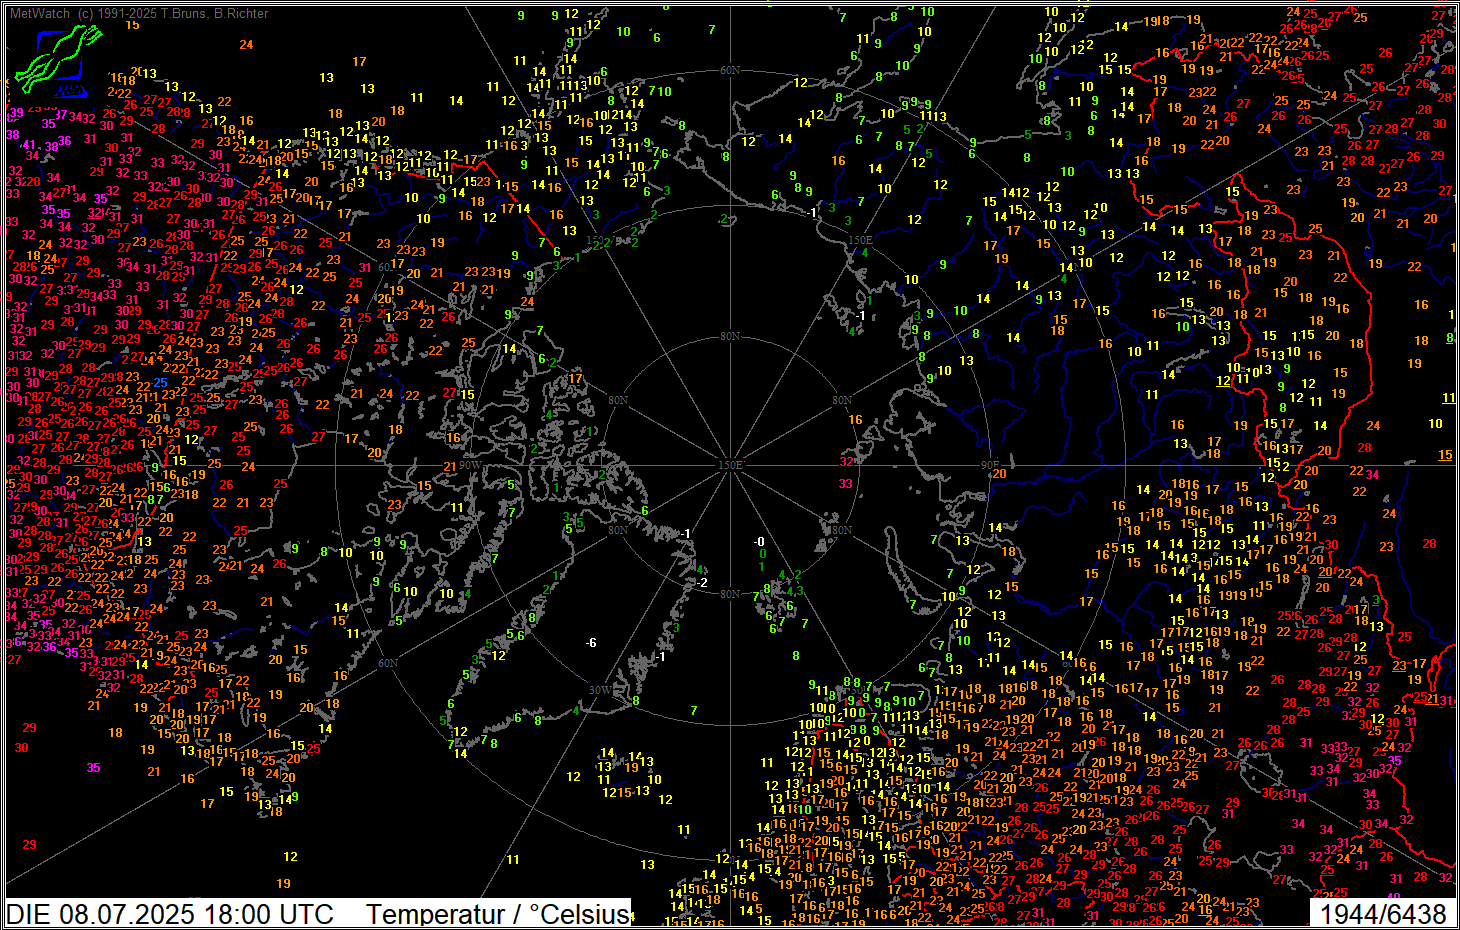The image size is (1460, 930).
Task: Click the 30W meridian label
Action: [599, 690]
